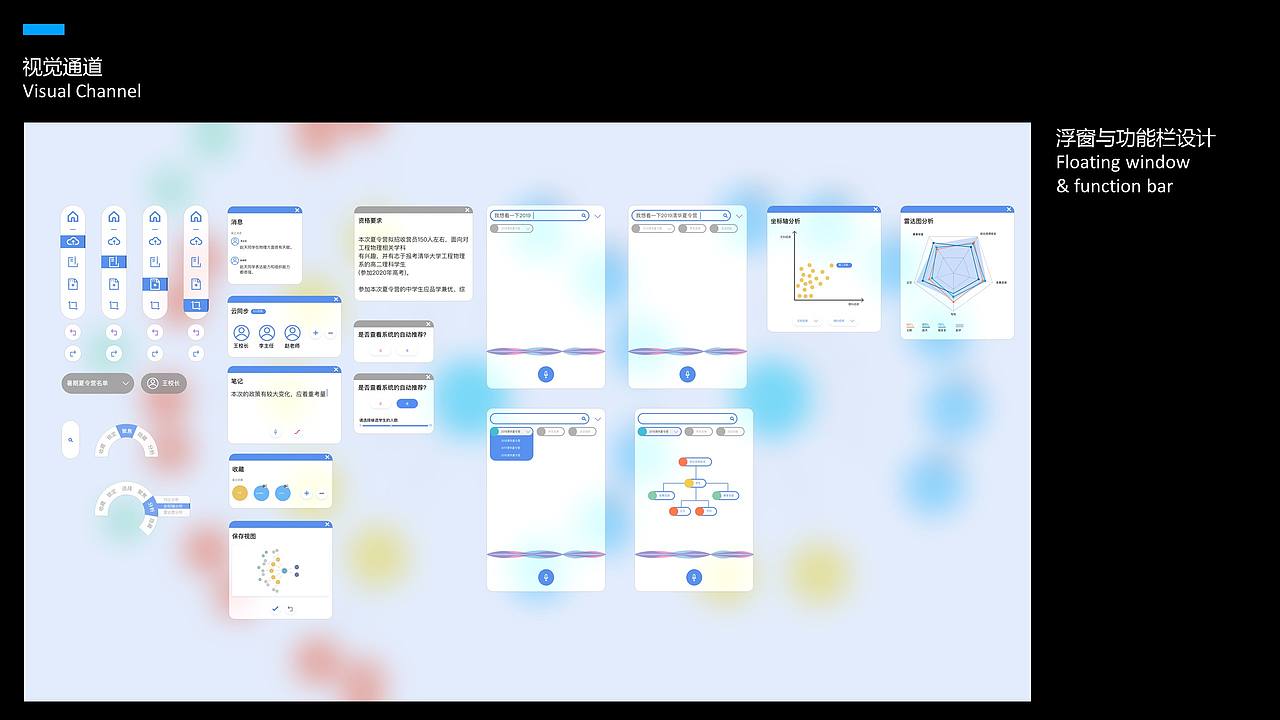Click plus button in 收藏 window

click(306, 493)
